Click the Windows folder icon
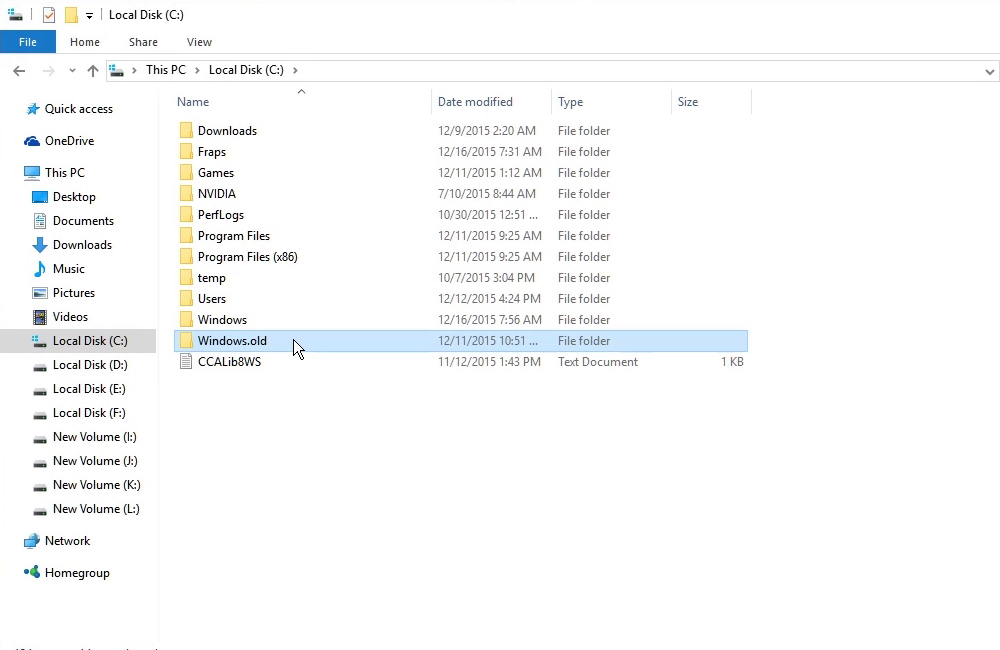The width and height of the screenshot is (1000, 650). click(x=186, y=320)
